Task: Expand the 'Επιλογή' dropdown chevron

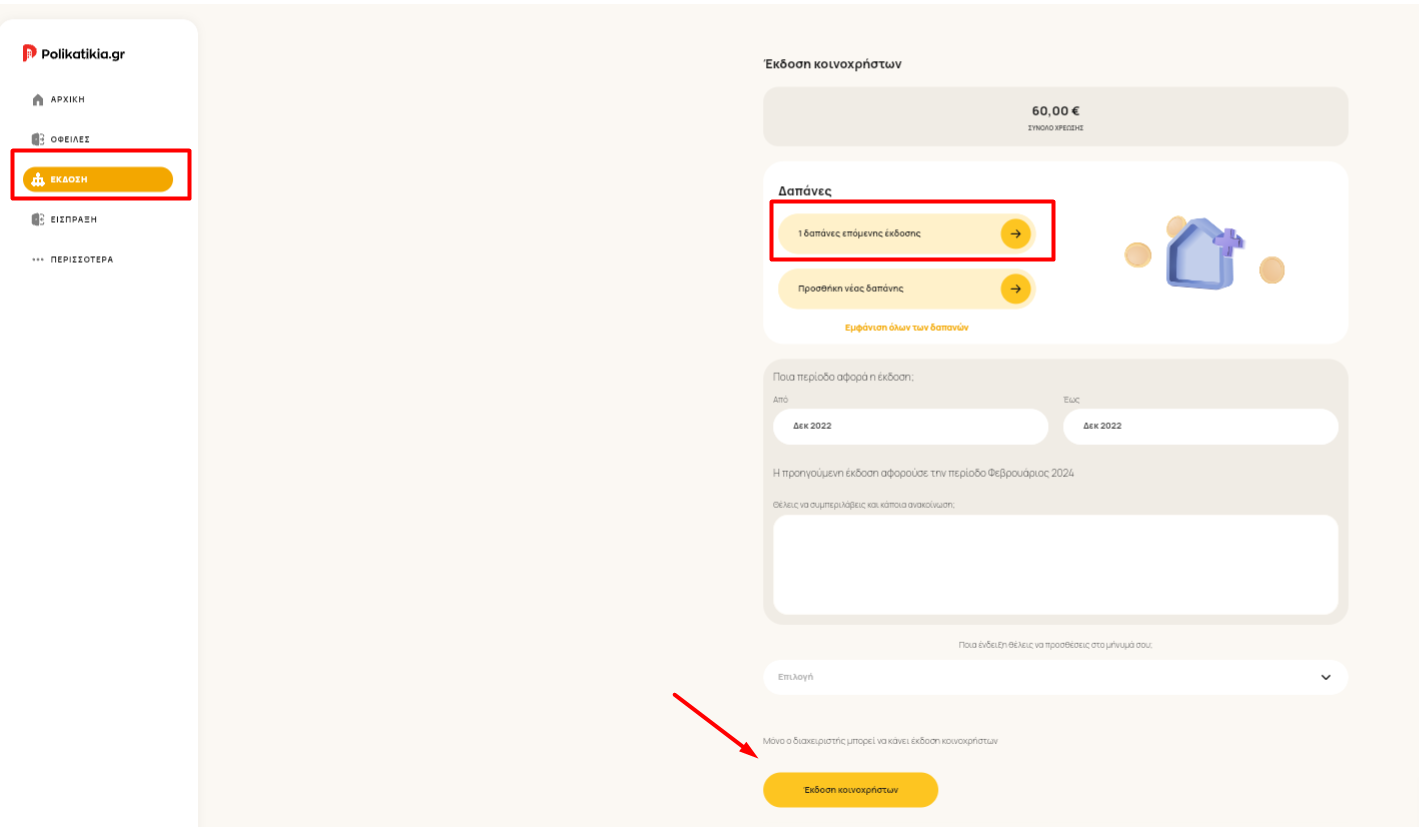Action: (x=1326, y=677)
